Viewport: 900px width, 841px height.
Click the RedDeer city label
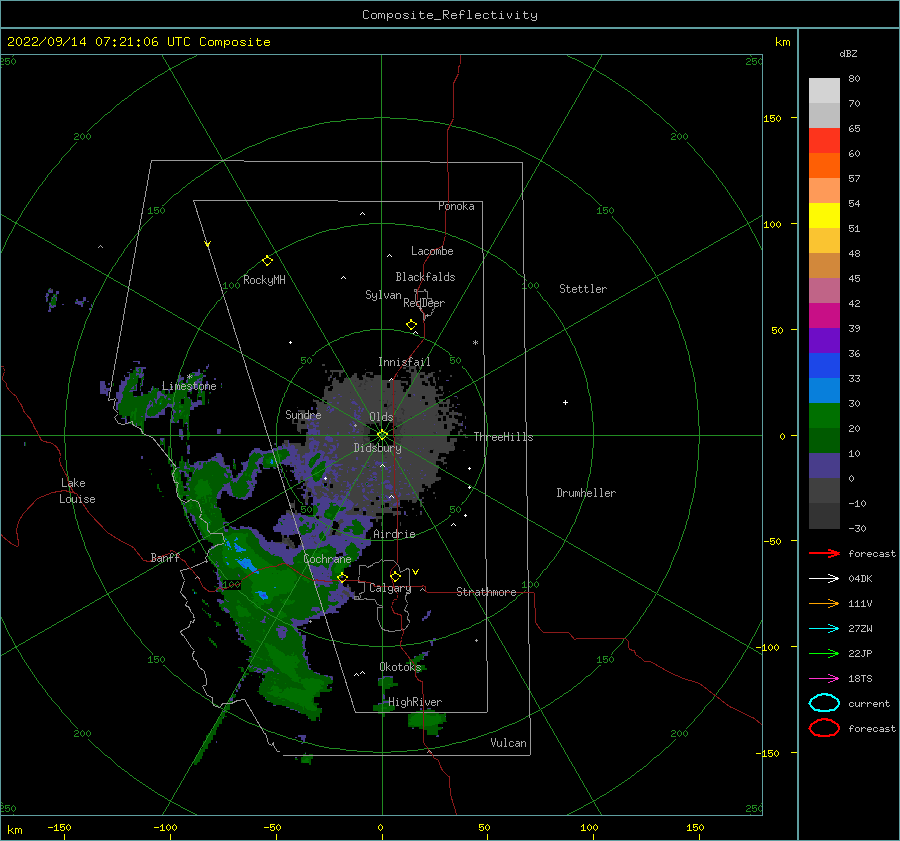point(424,303)
